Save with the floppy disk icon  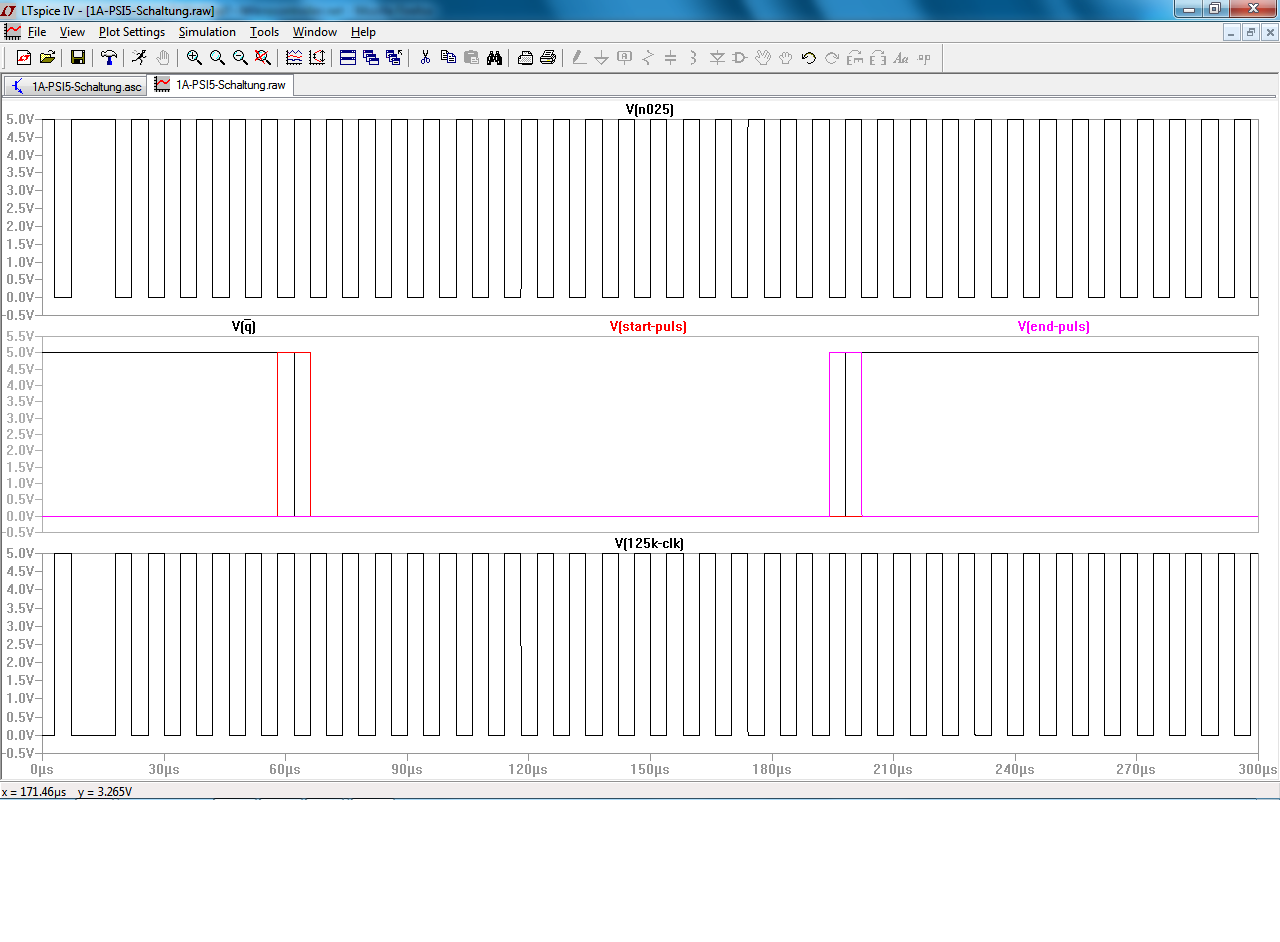tap(77, 58)
